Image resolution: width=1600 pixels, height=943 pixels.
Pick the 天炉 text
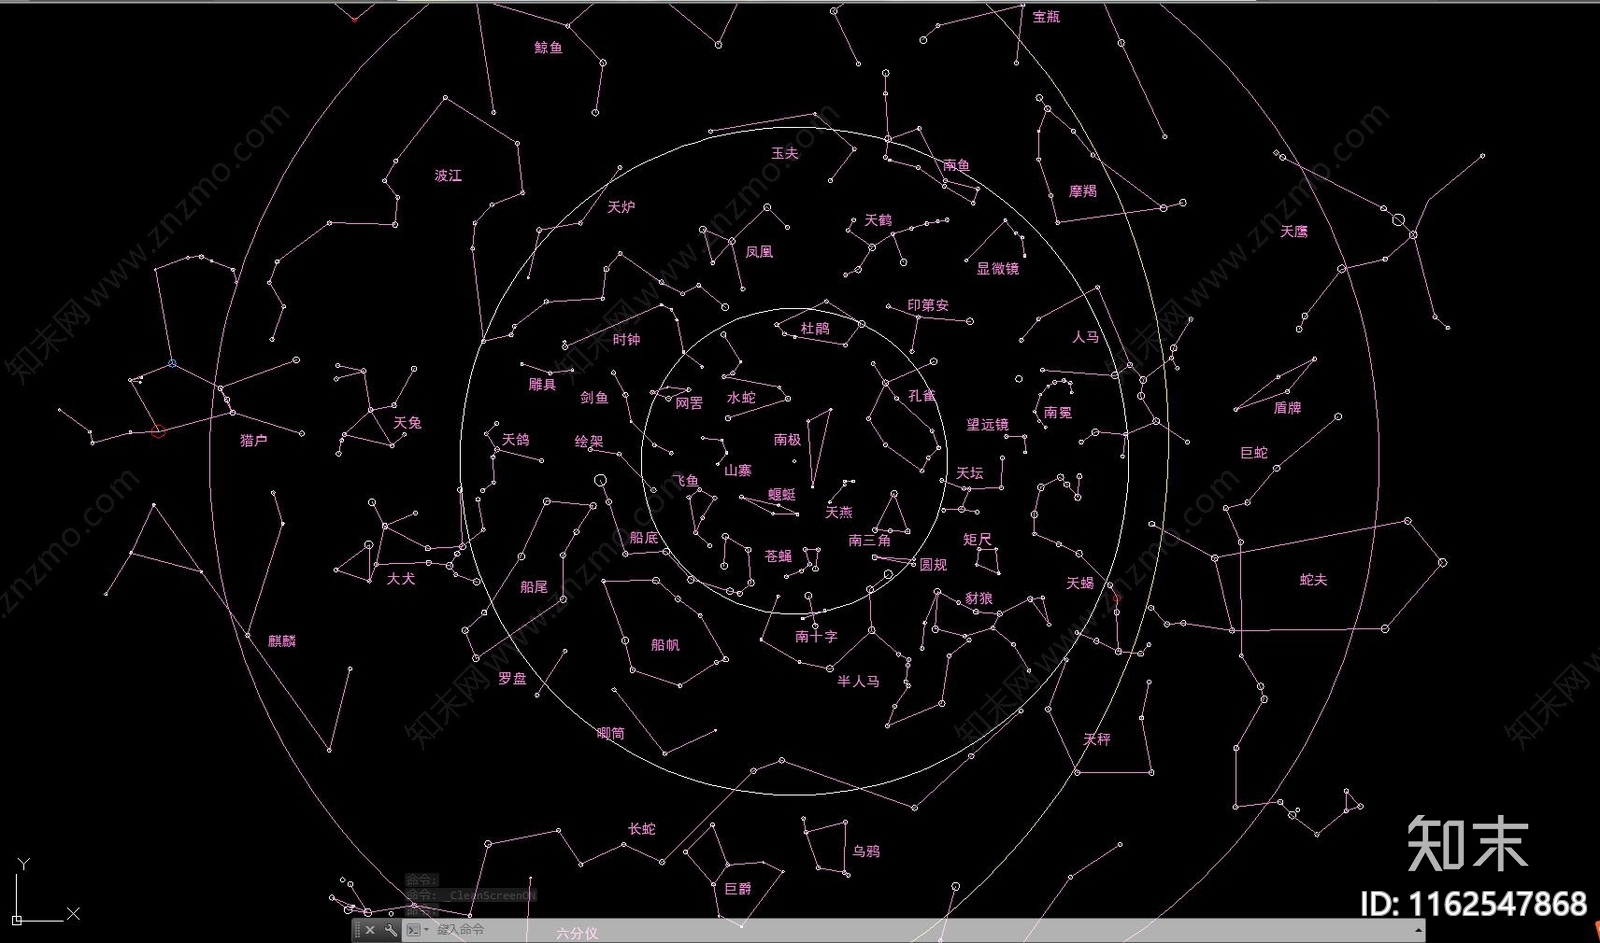click(x=621, y=207)
